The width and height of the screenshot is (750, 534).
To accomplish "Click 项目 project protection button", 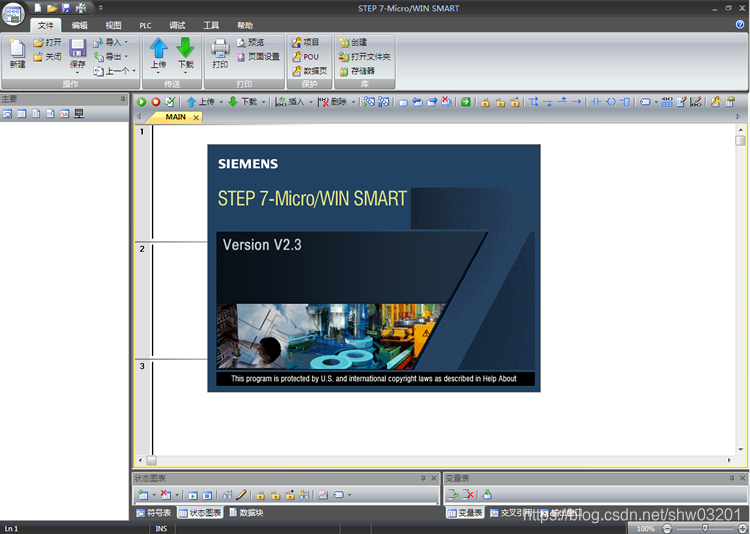I will coord(305,43).
